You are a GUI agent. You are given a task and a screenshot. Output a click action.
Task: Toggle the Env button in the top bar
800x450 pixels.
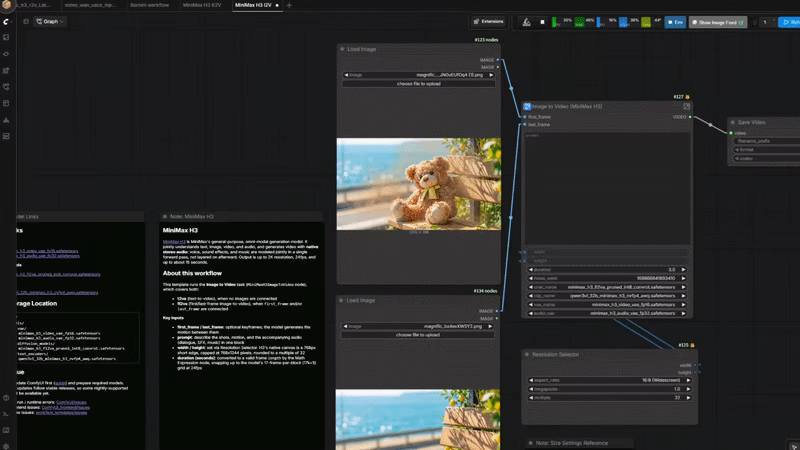pos(675,22)
